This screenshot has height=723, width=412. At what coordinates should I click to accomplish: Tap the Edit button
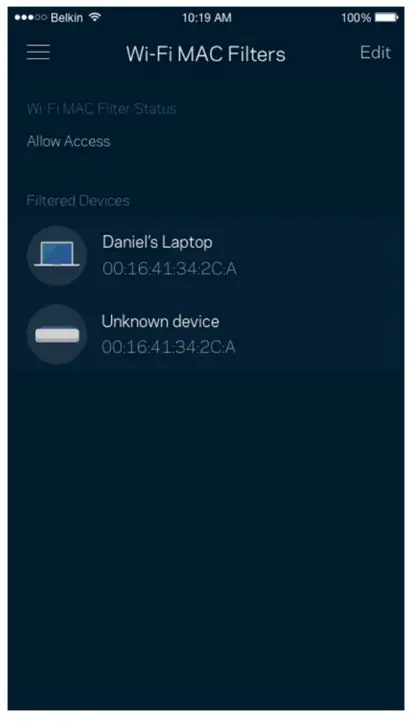[375, 53]
